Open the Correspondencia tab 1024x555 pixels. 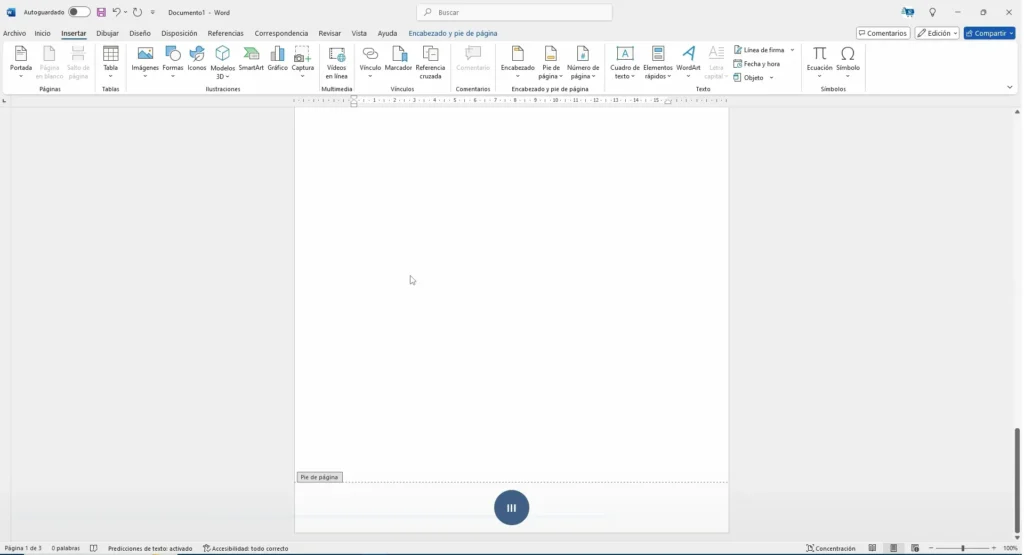281,33
